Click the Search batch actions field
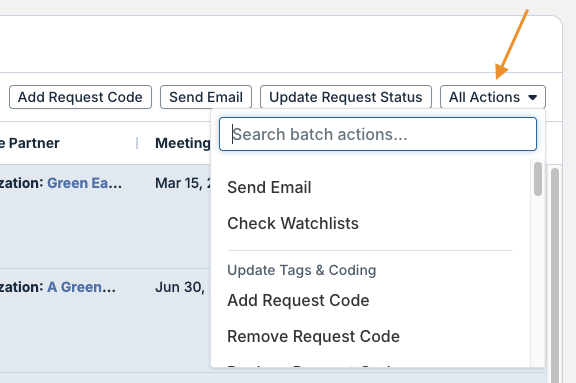Image resolution: width=576 pixels, height=383 pixels. [378, 134]
